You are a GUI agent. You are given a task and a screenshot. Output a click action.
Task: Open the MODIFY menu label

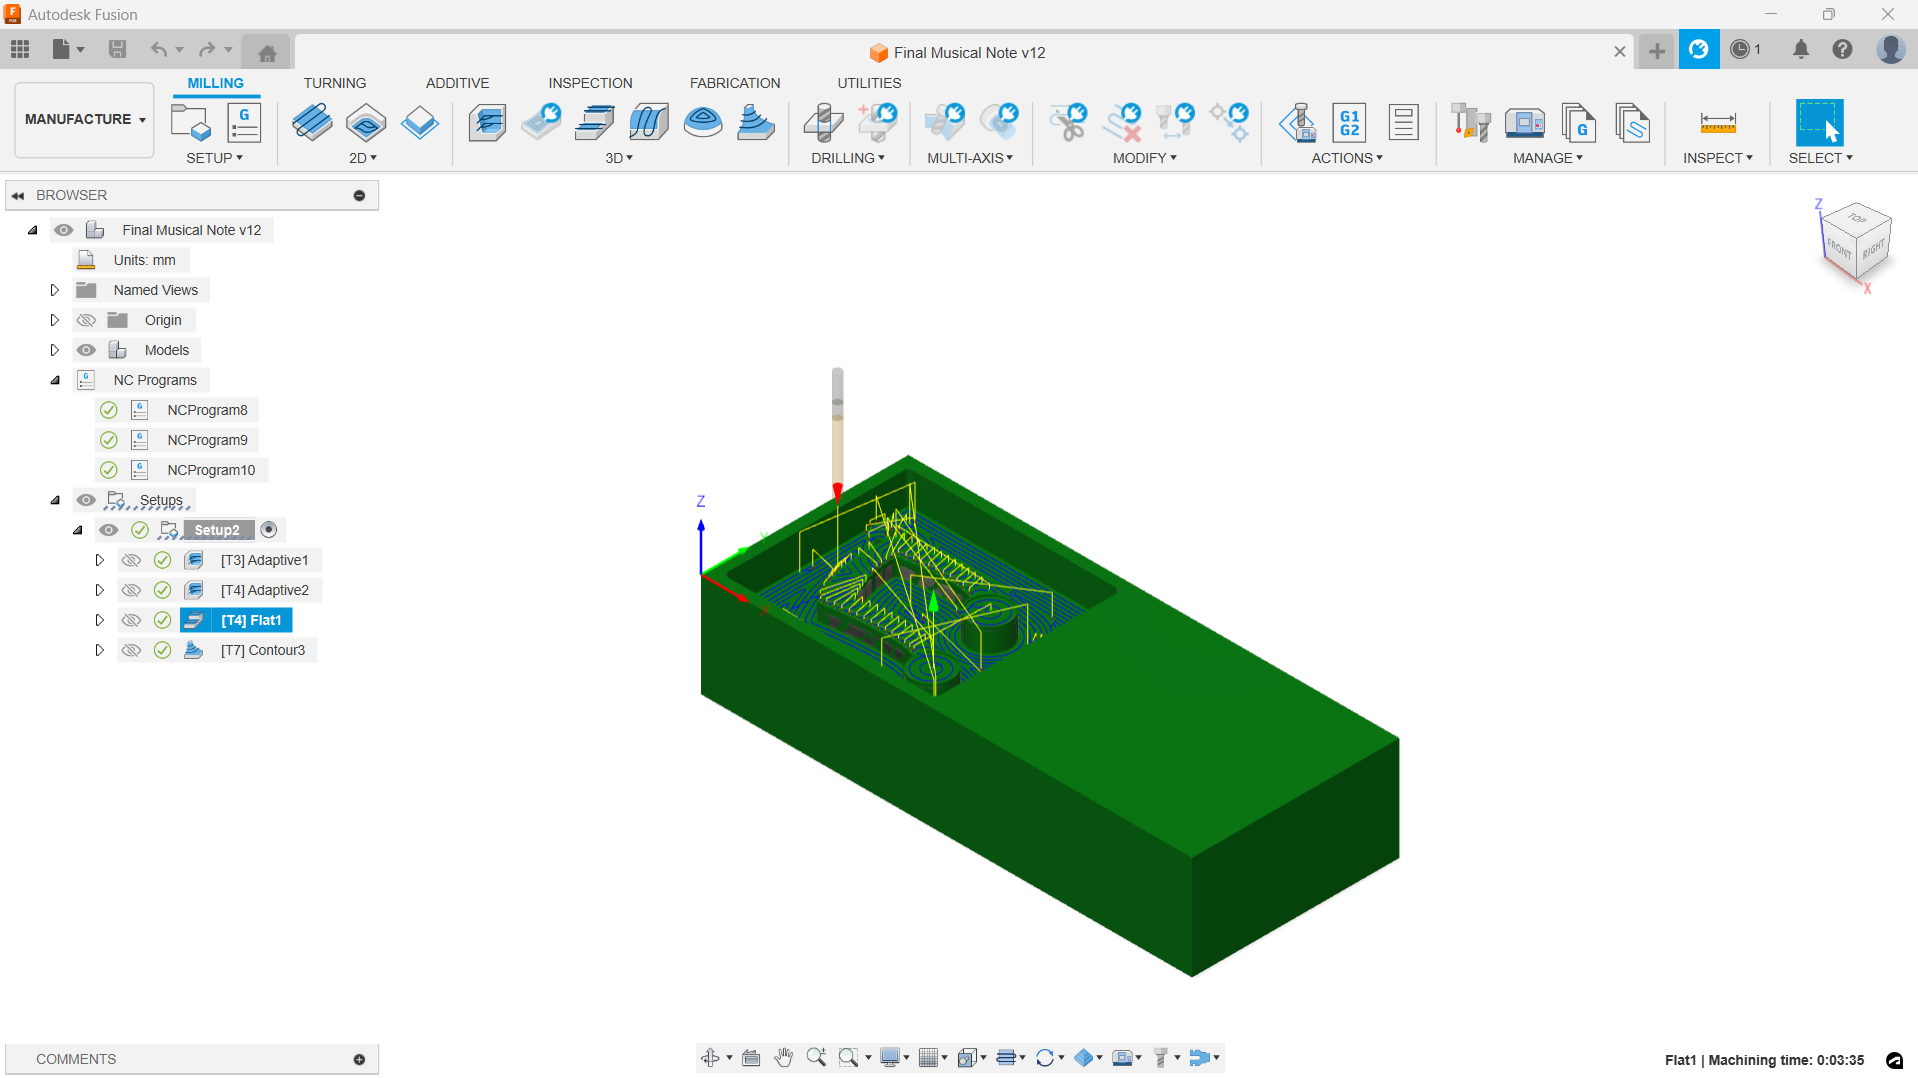1144,158
